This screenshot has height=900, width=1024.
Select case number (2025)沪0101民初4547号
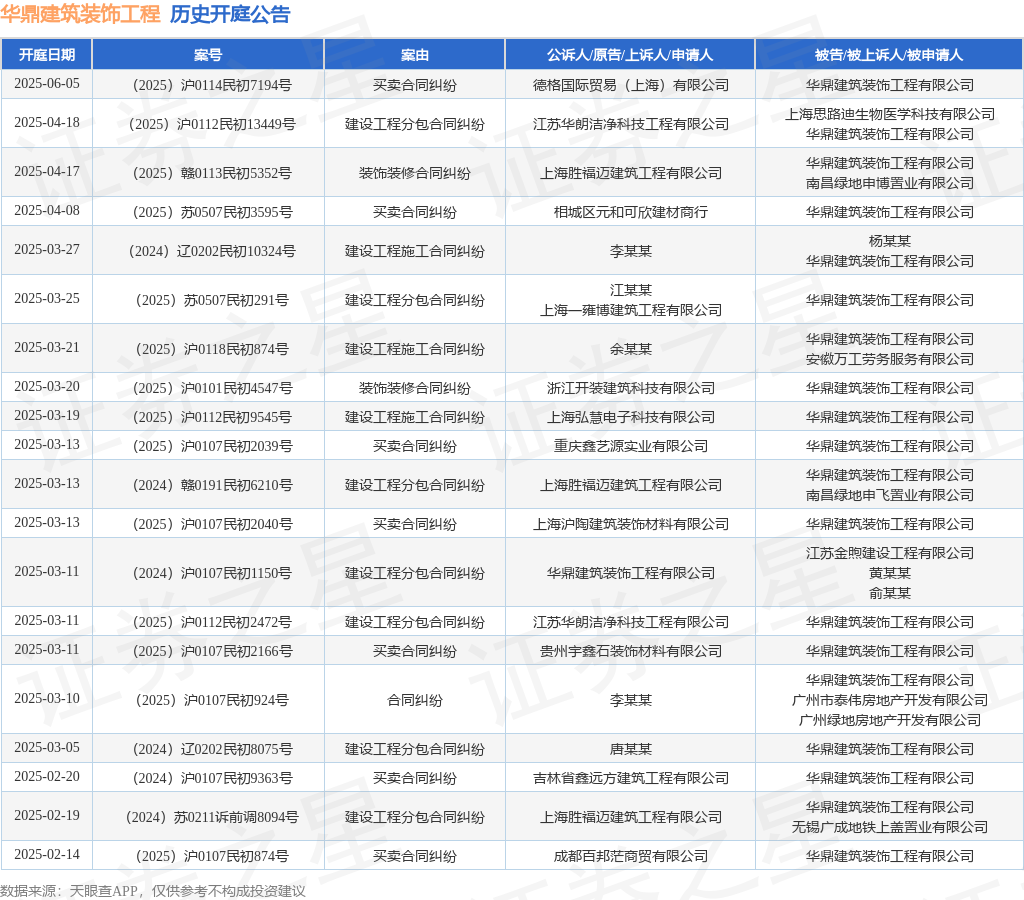pos(212,388)
